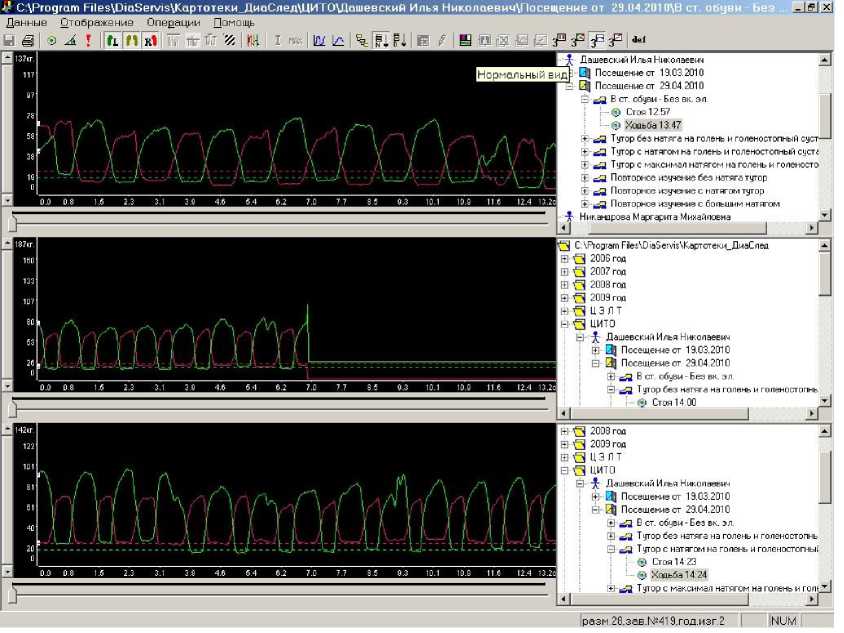Open the 'Отображение' menu
Image resolution: width=844 pixels, height=633 pixels.
click(96, 22)
